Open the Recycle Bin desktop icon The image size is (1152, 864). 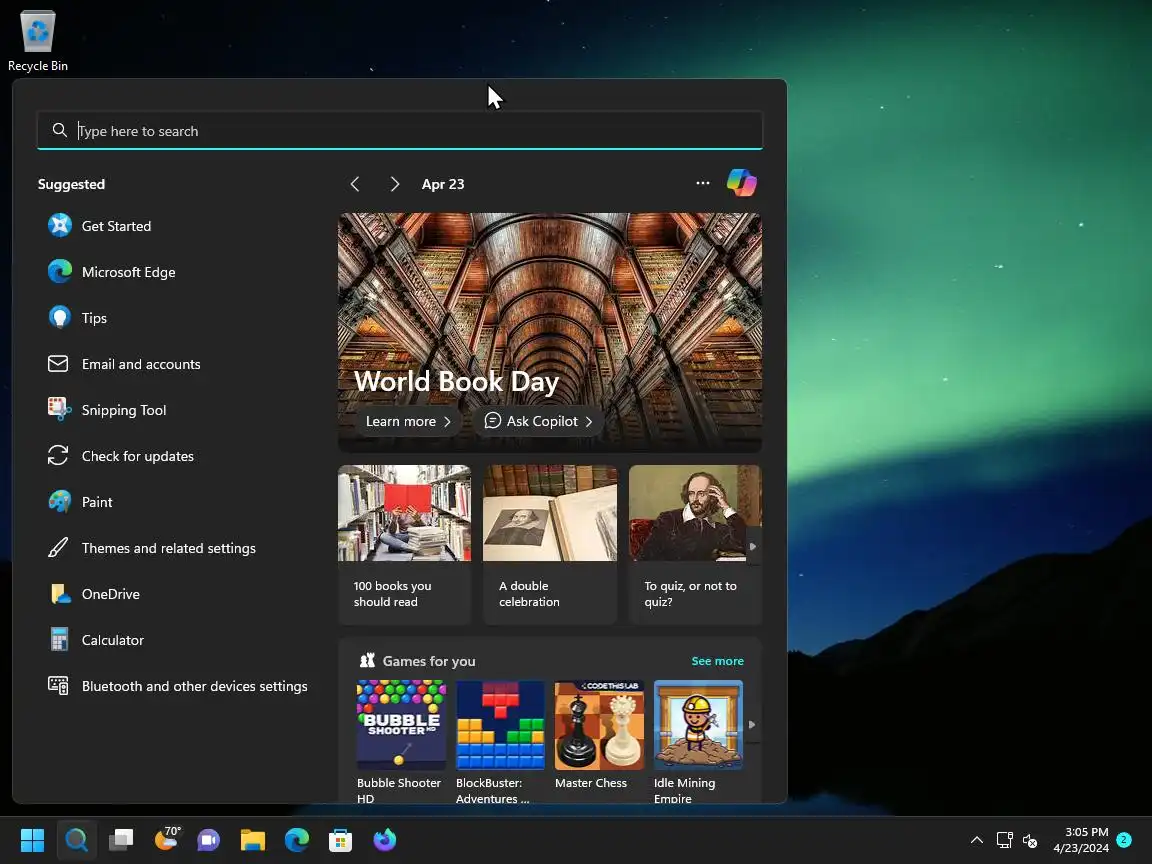pyautogui.click(x=37, y=40)
